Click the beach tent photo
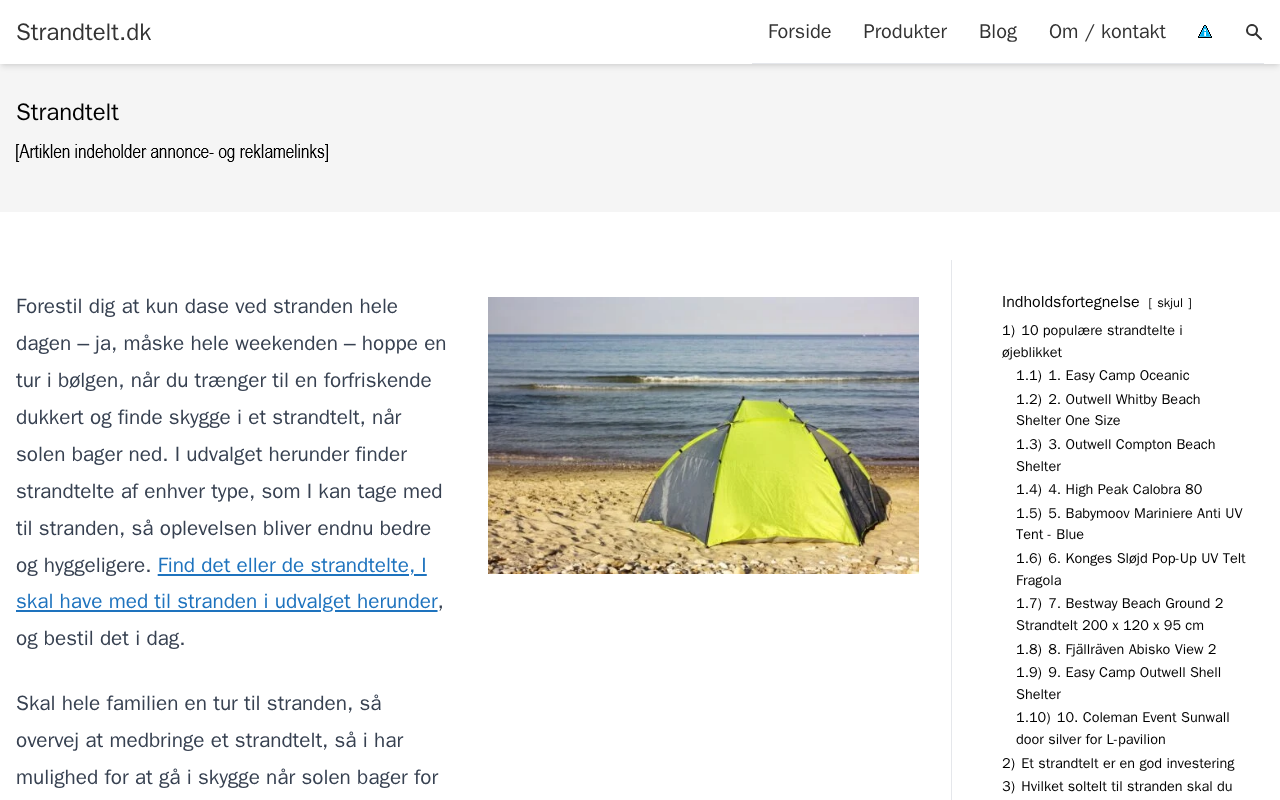This screenshot has height=800, width=1280. click(x=703, y=435)
